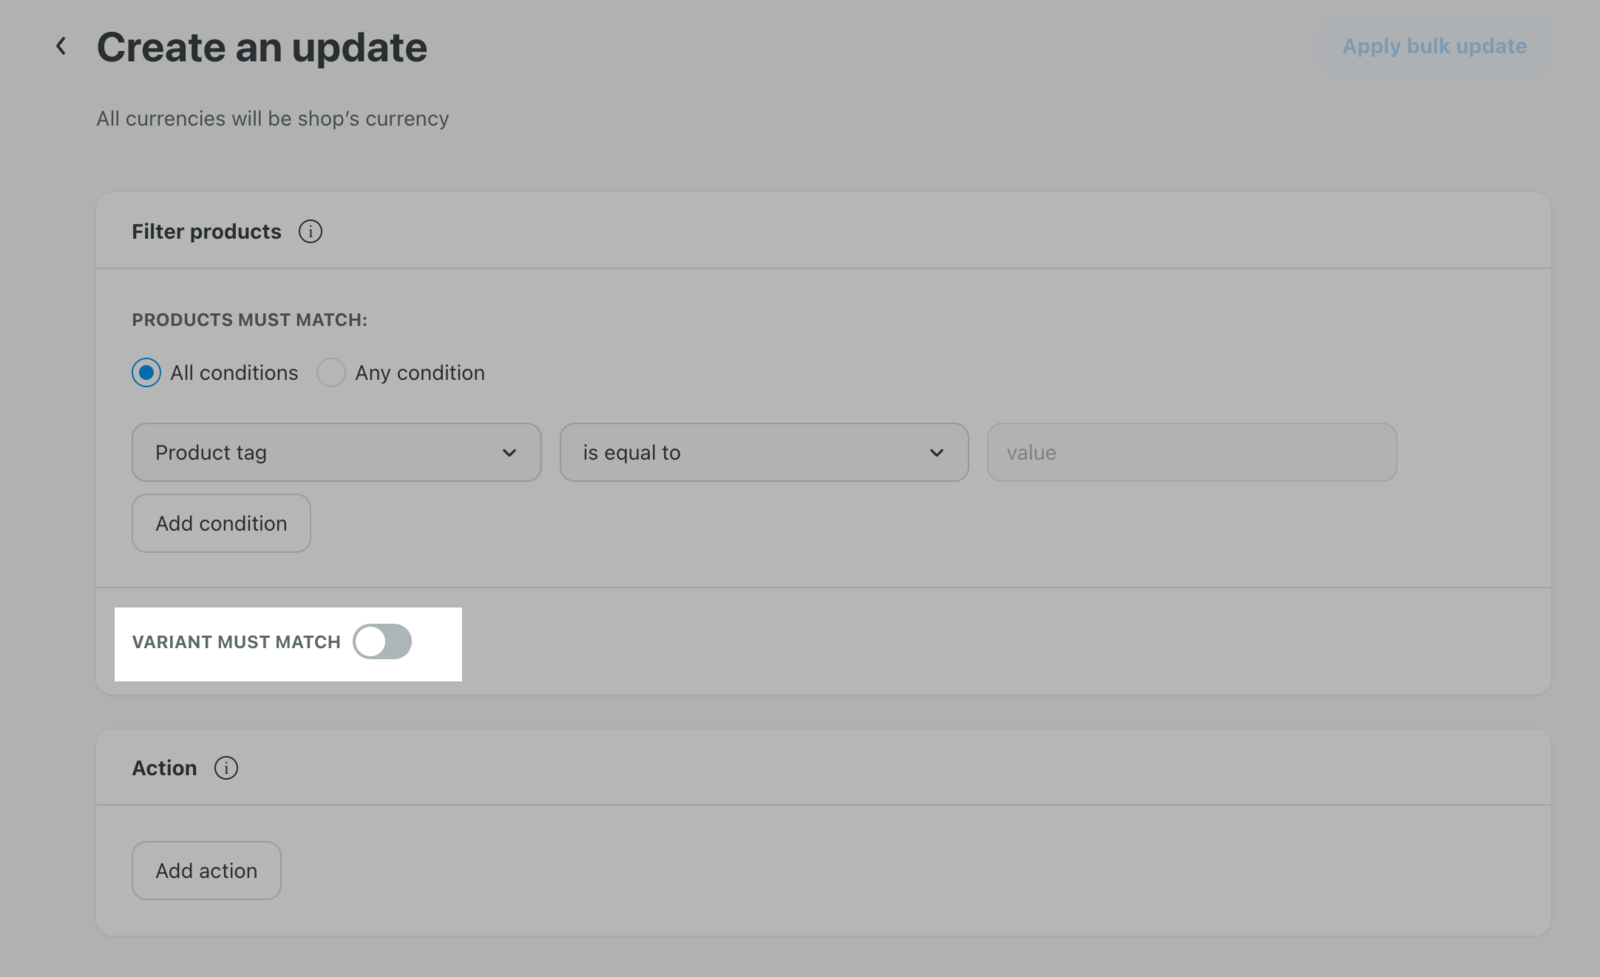The image size is (1600, 977).
Task: Click the Add condition button
Action: (x=221, y=523)
